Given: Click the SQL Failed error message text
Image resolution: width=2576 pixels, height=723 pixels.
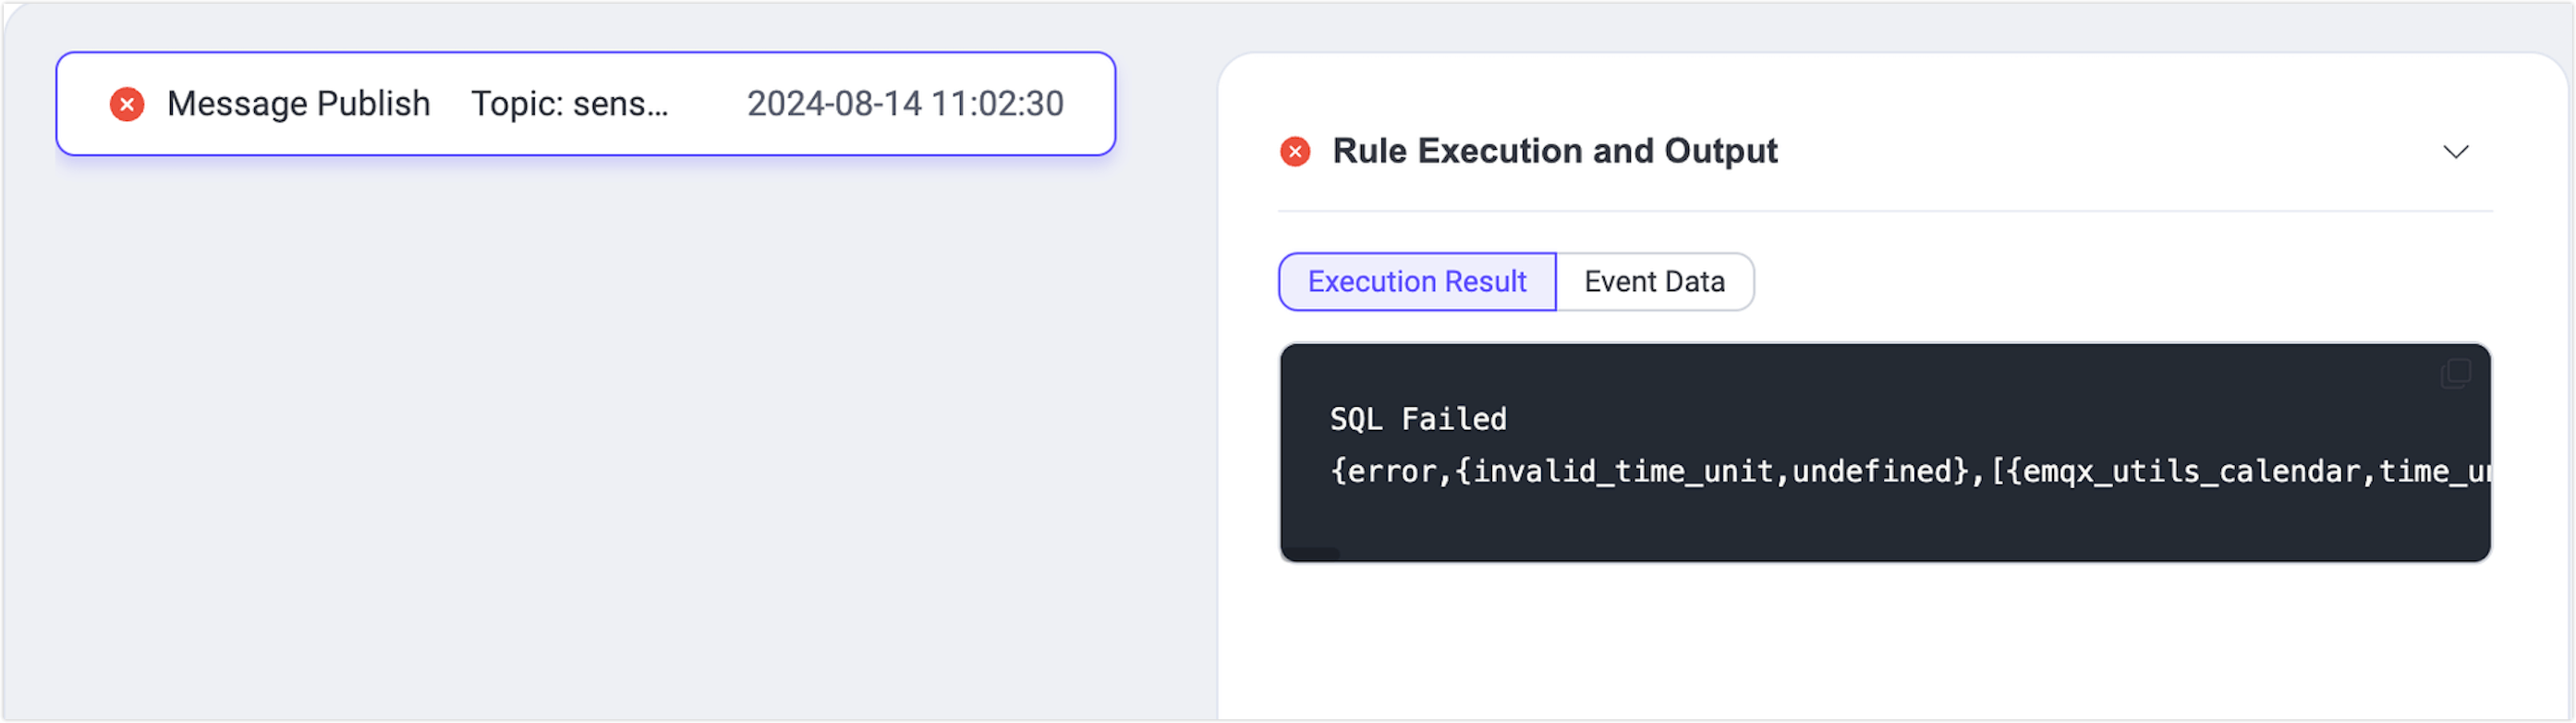Looking at the screenshot, I should point(1417,419).
